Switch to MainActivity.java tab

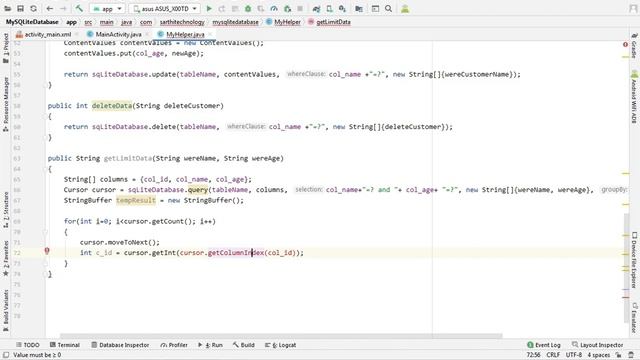tap(118, 34)
